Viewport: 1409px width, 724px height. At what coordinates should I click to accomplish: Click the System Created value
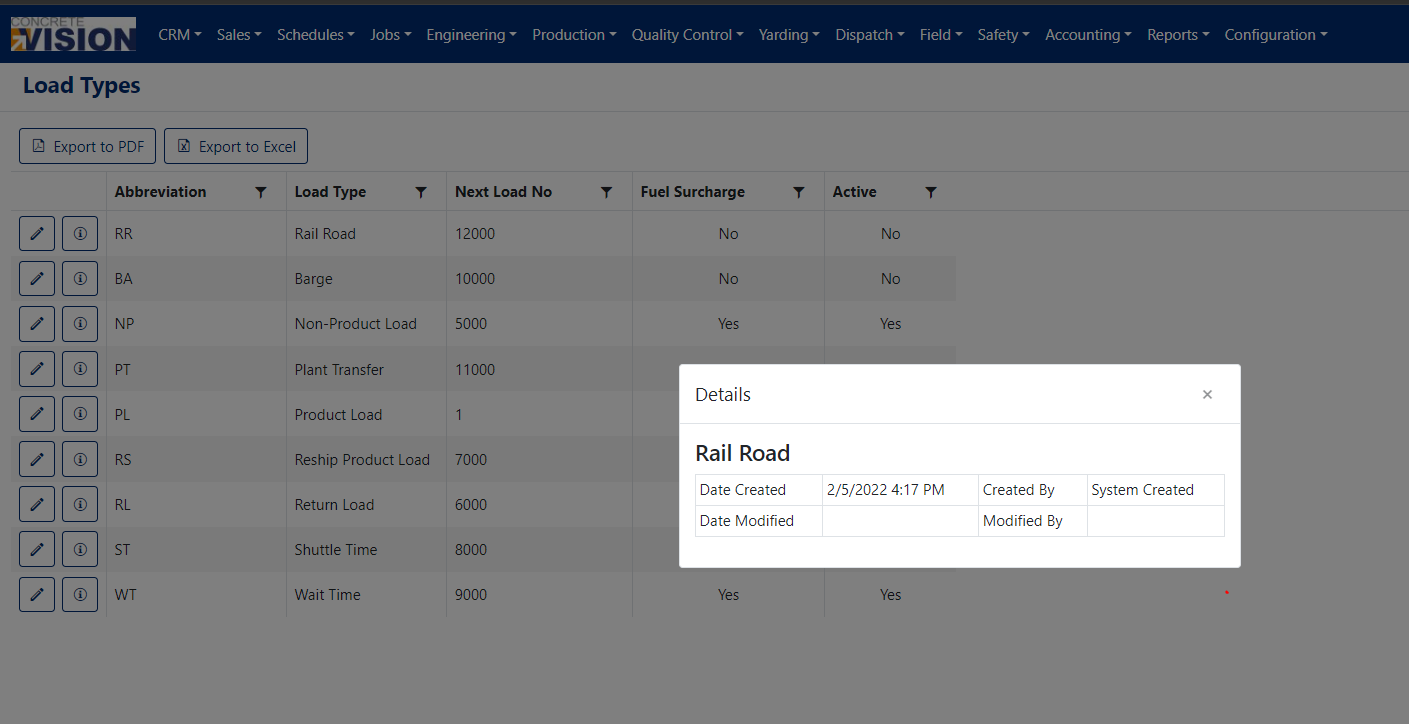[1143, 490]
